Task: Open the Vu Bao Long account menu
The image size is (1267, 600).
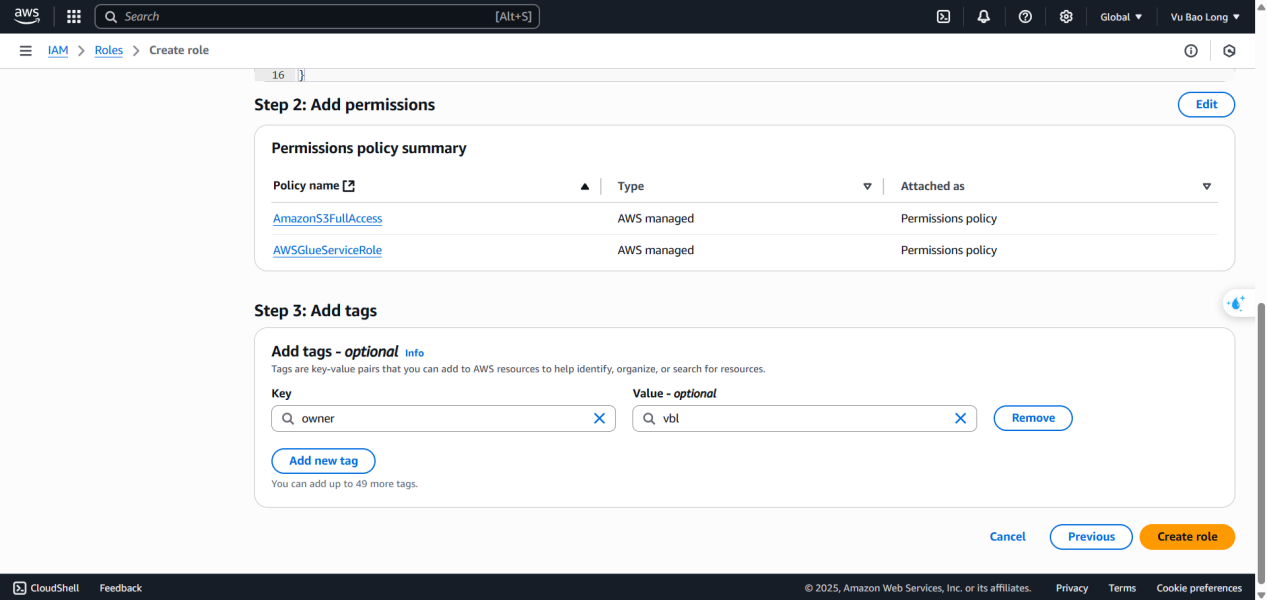Action: [1205, 17]
